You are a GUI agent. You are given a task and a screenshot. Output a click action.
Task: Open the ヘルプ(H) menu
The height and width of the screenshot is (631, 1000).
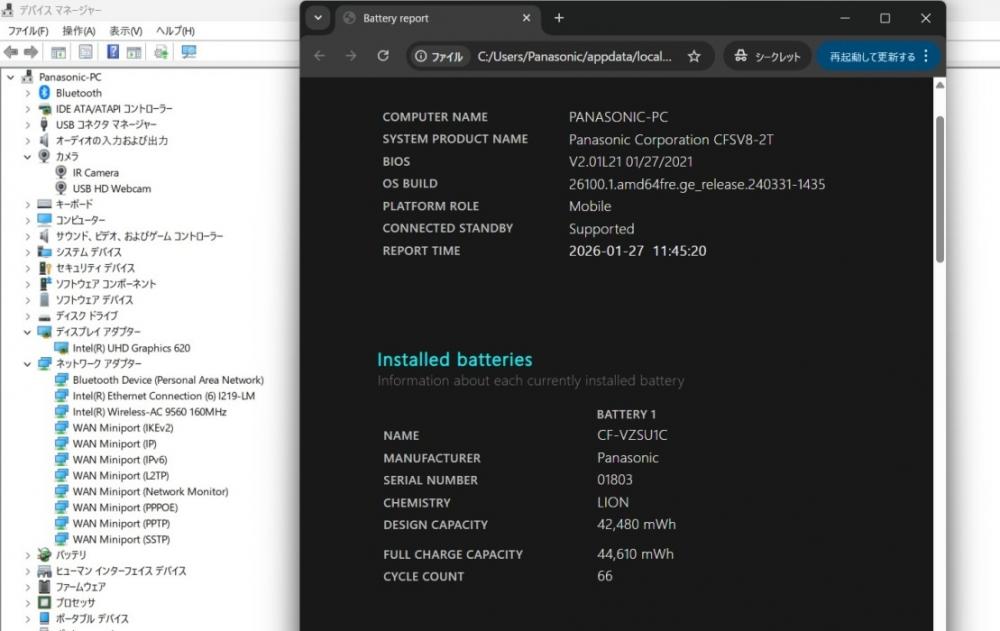tap(175, 31)
